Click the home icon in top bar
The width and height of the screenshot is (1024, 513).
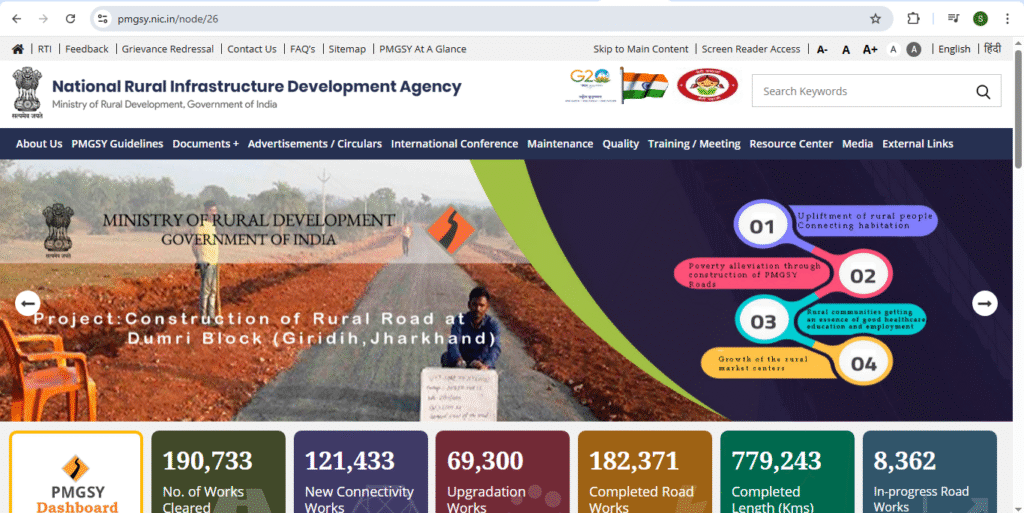[x=18, y=49]
